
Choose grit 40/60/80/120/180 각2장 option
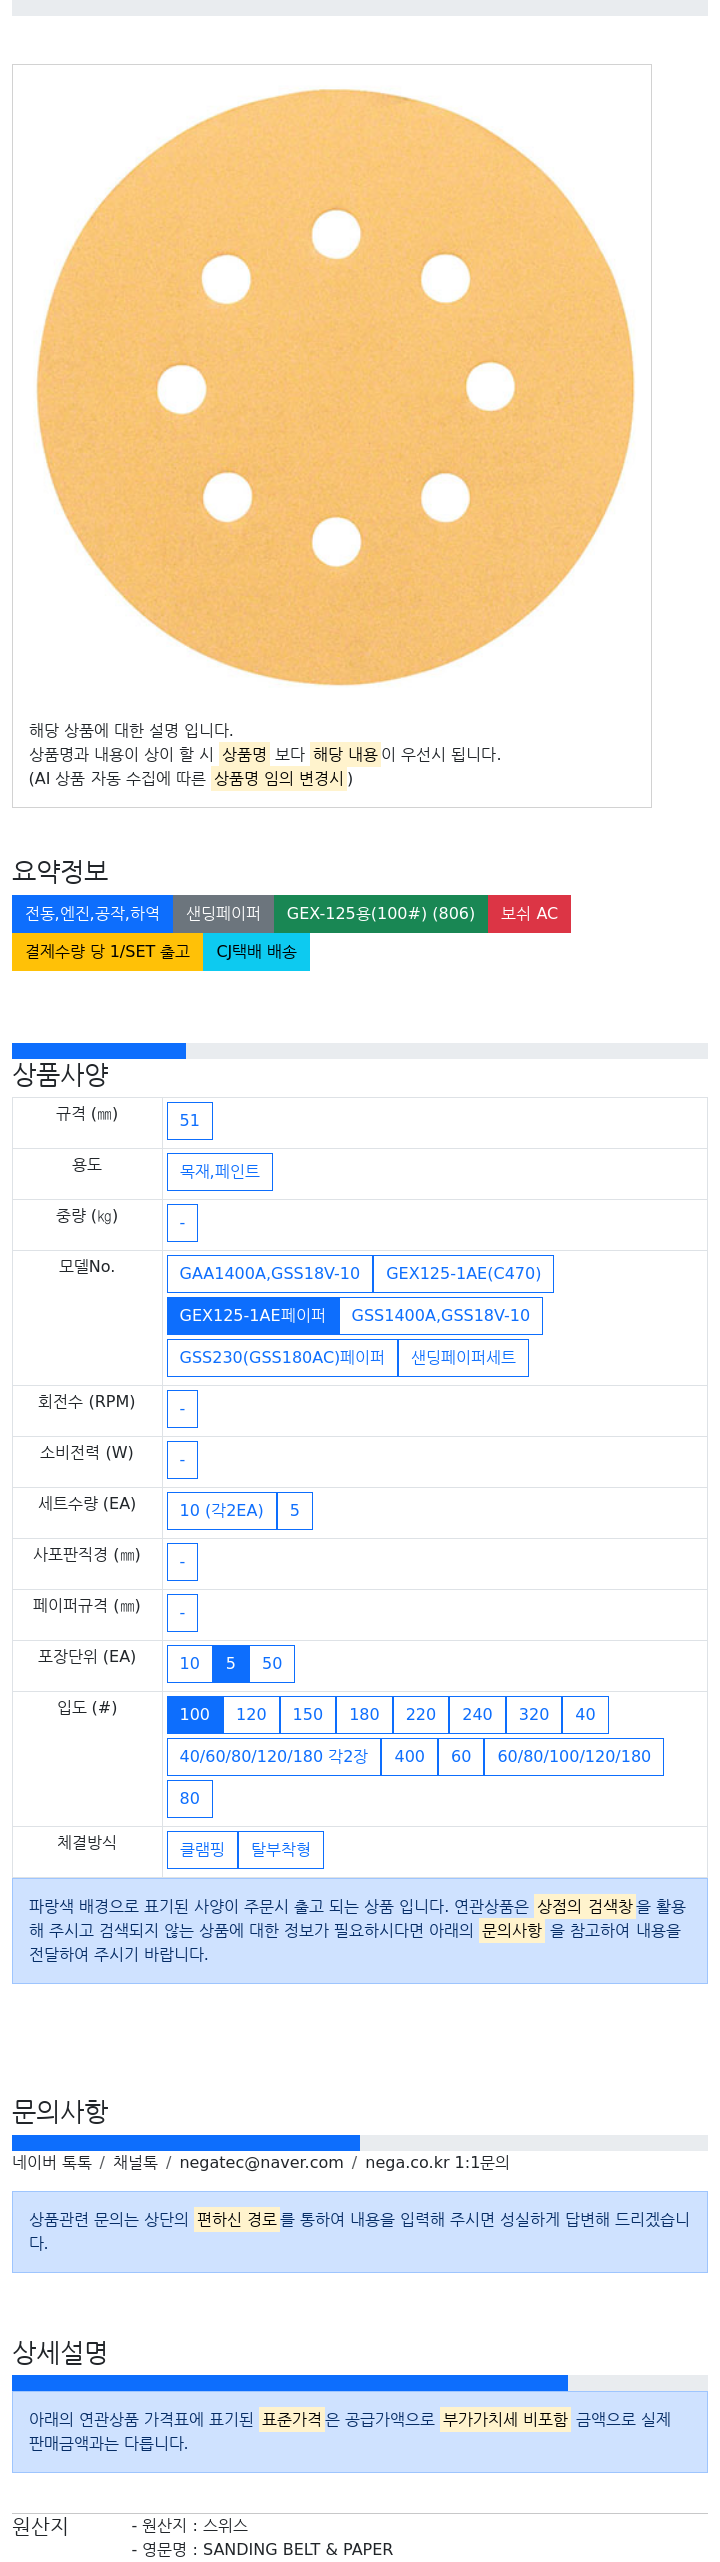pos(274,1757)
